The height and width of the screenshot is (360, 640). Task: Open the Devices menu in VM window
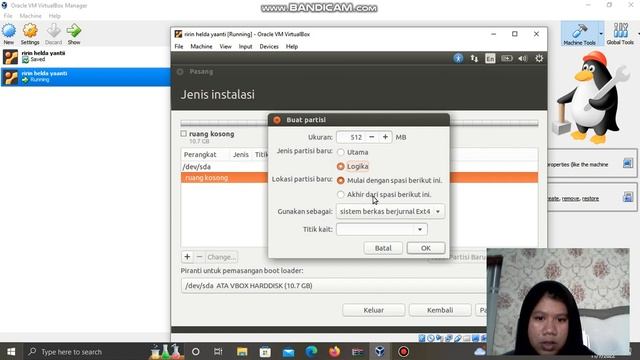pyautogui.click(x=269, y=47)
